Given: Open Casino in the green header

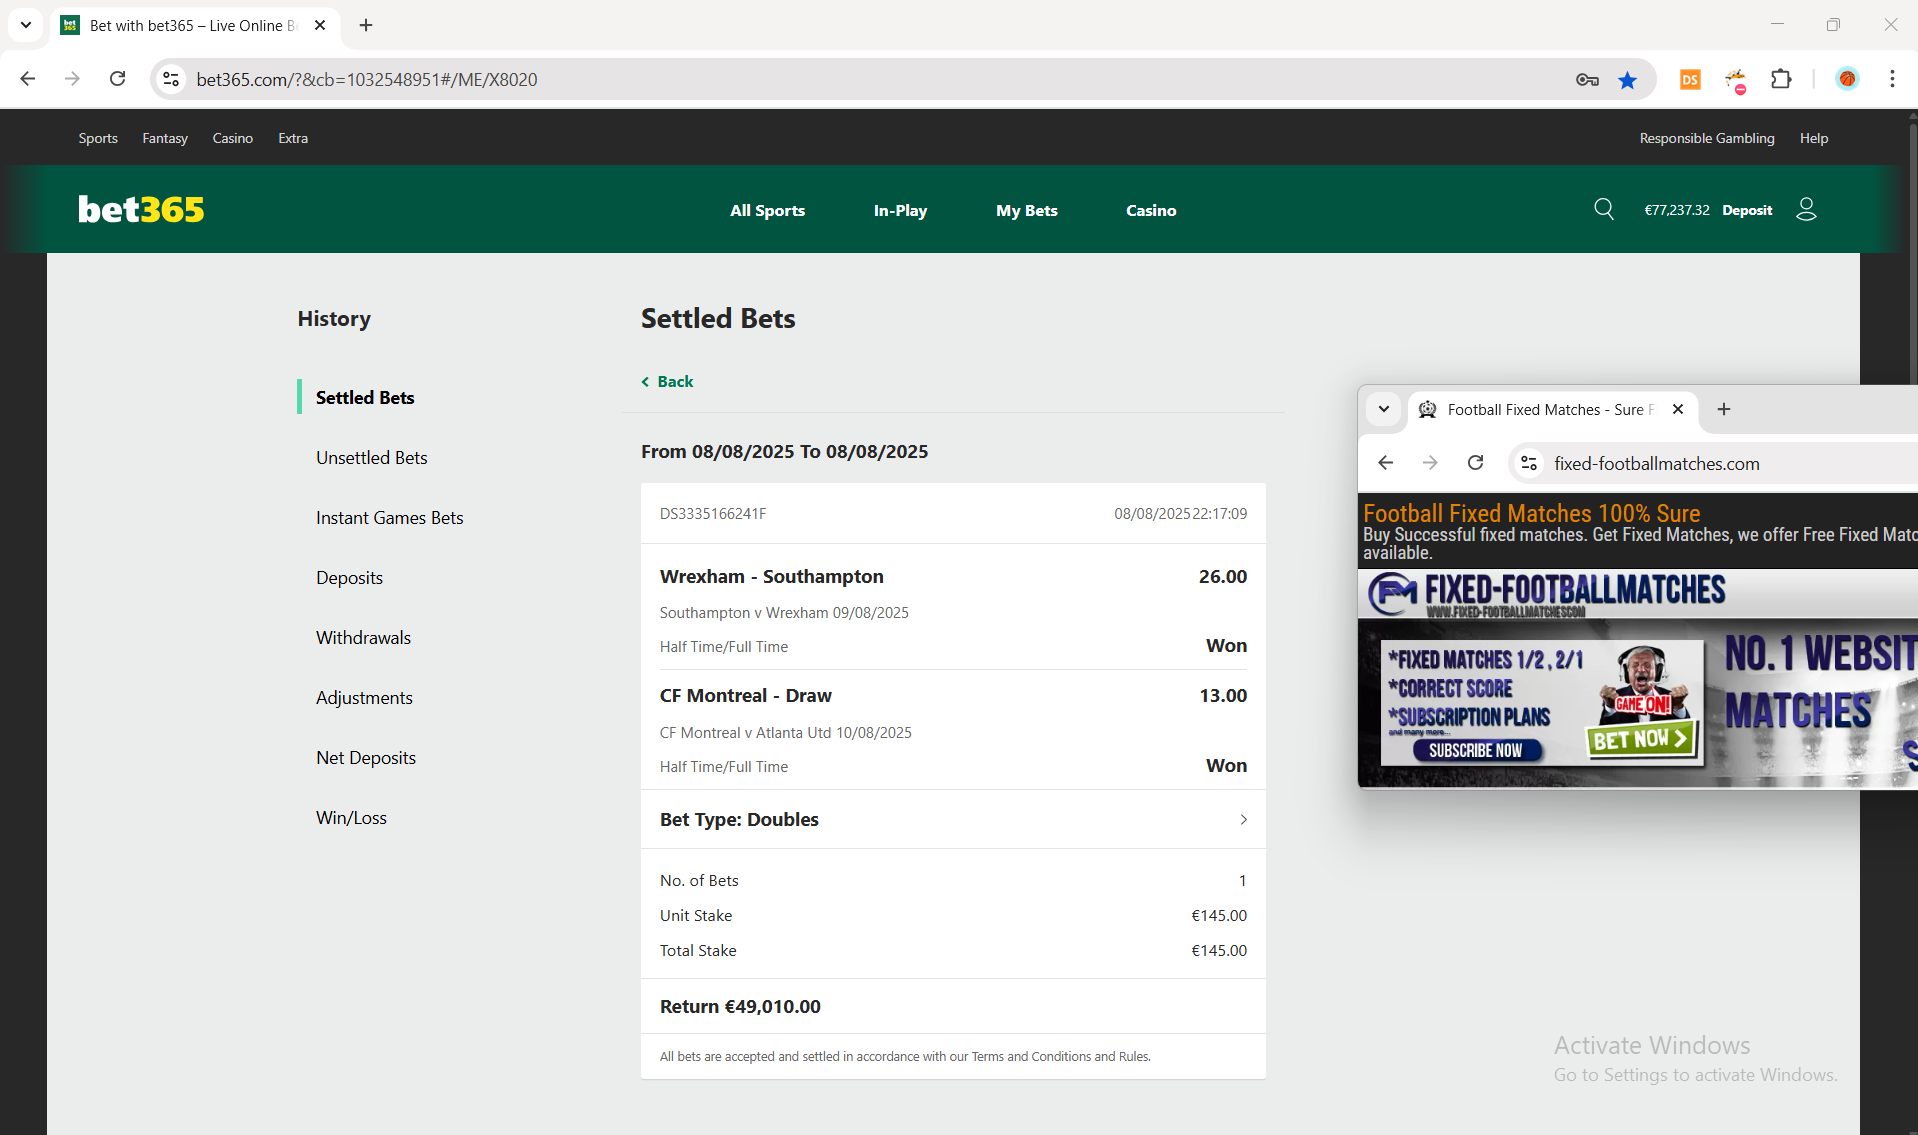Looking at the screenshot, I should 1151,210.
